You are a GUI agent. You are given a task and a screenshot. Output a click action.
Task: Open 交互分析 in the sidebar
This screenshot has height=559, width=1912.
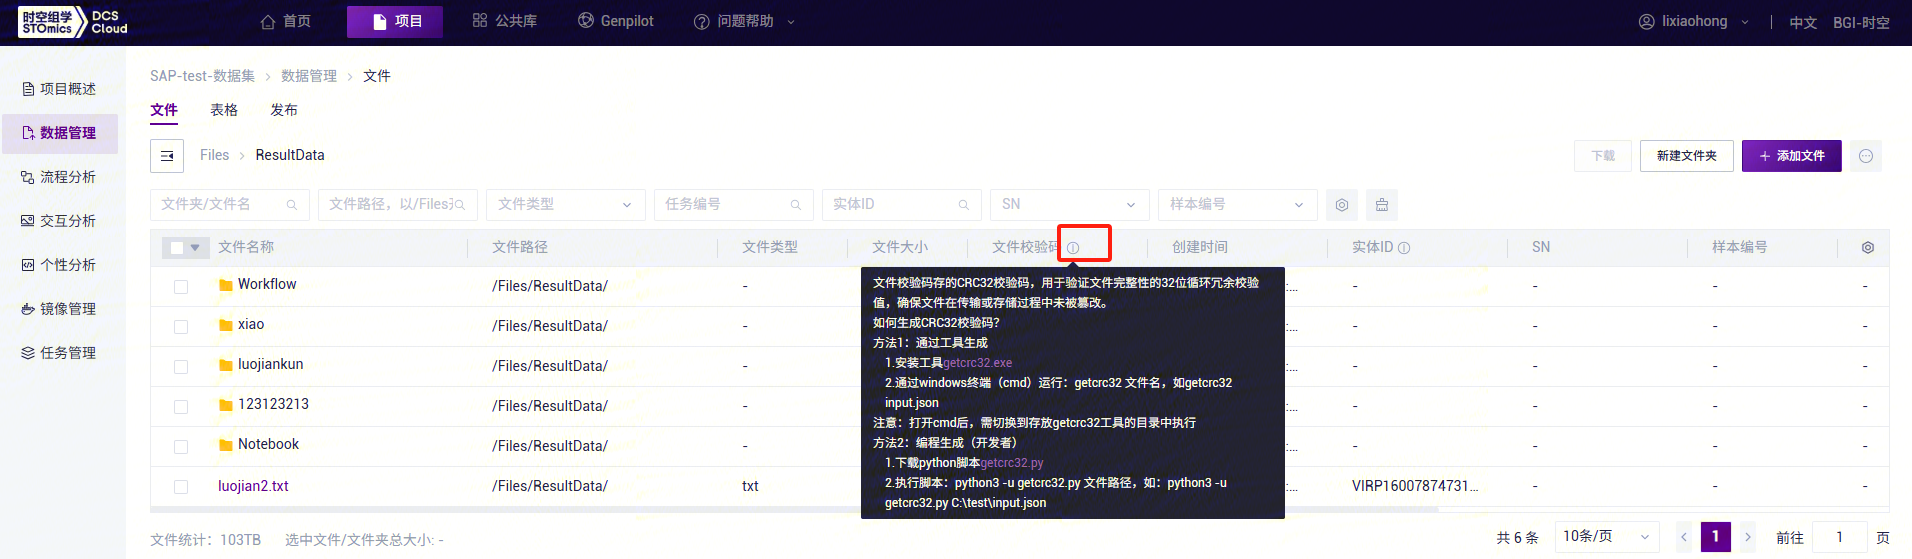point(60,221)
